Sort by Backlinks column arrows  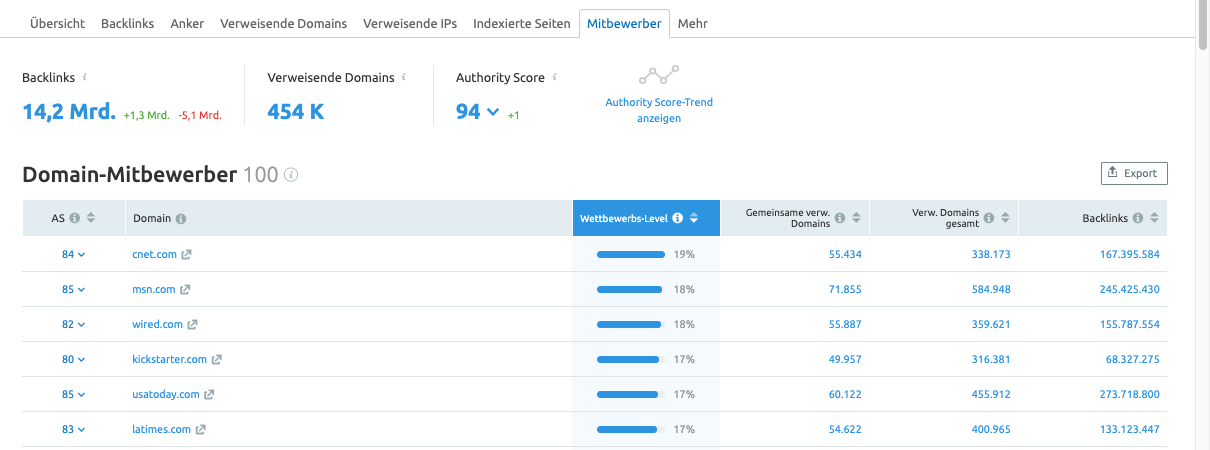pos(1154,218)
